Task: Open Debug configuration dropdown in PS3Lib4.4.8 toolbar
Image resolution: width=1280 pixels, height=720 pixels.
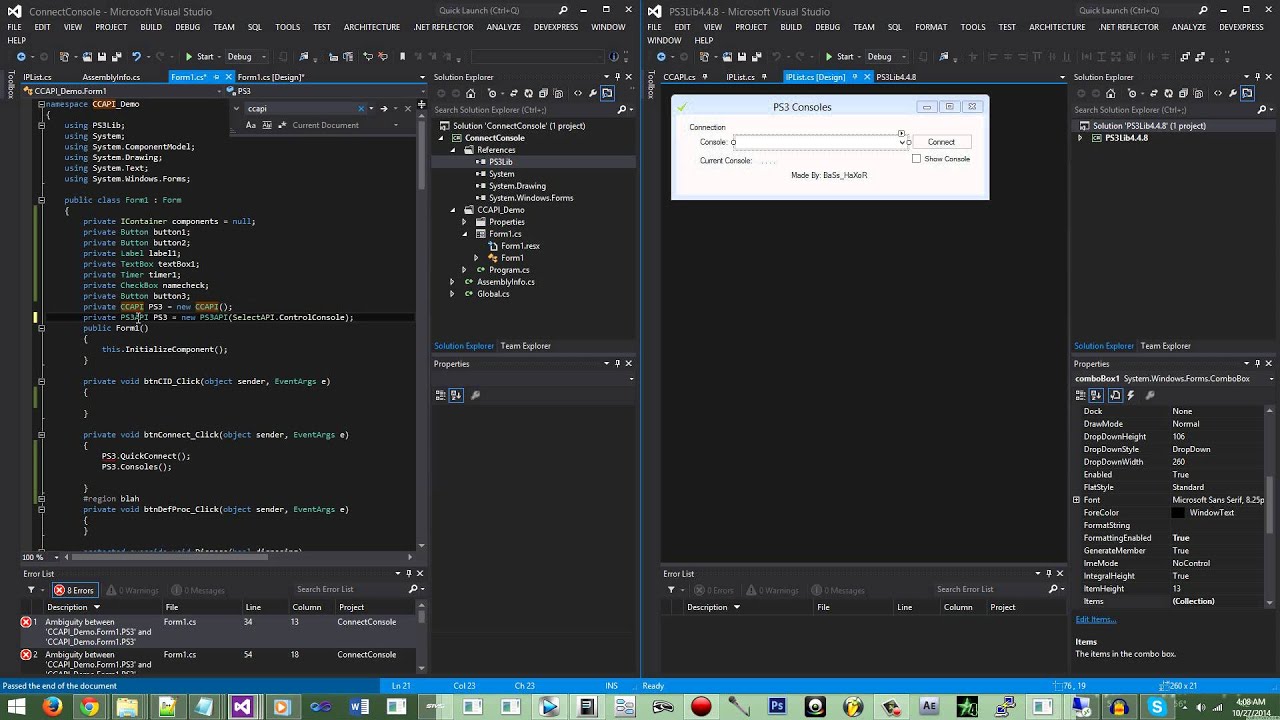Action: pyautogui.click(x=886, y=57)
